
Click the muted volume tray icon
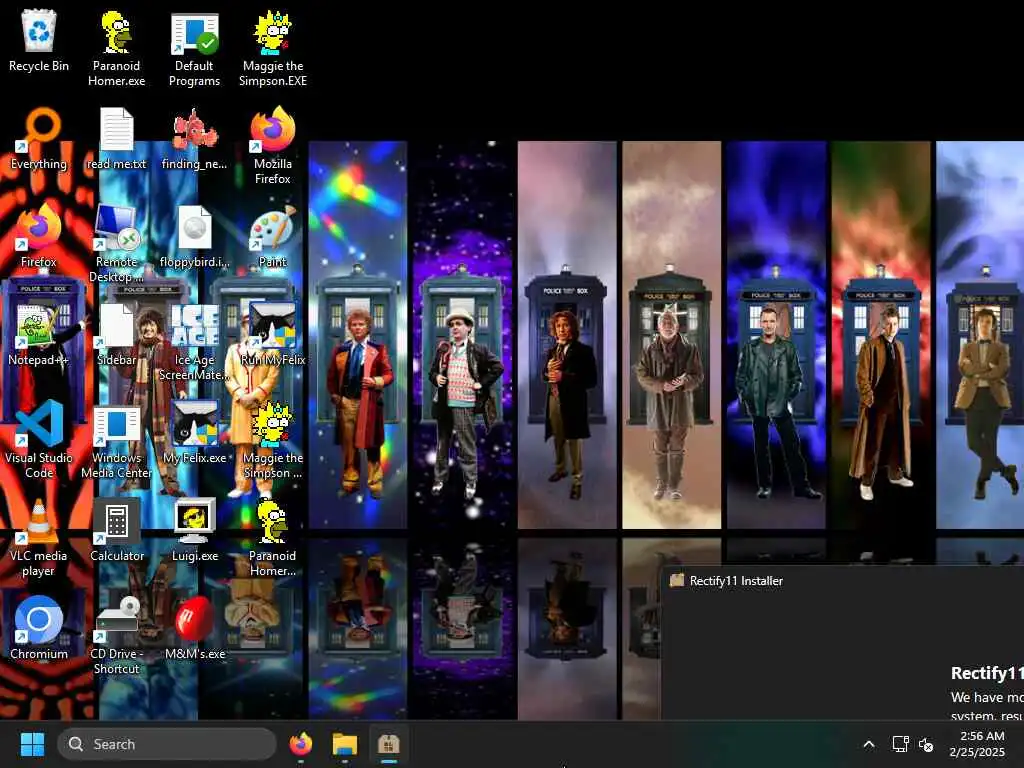tap(925, 744)
